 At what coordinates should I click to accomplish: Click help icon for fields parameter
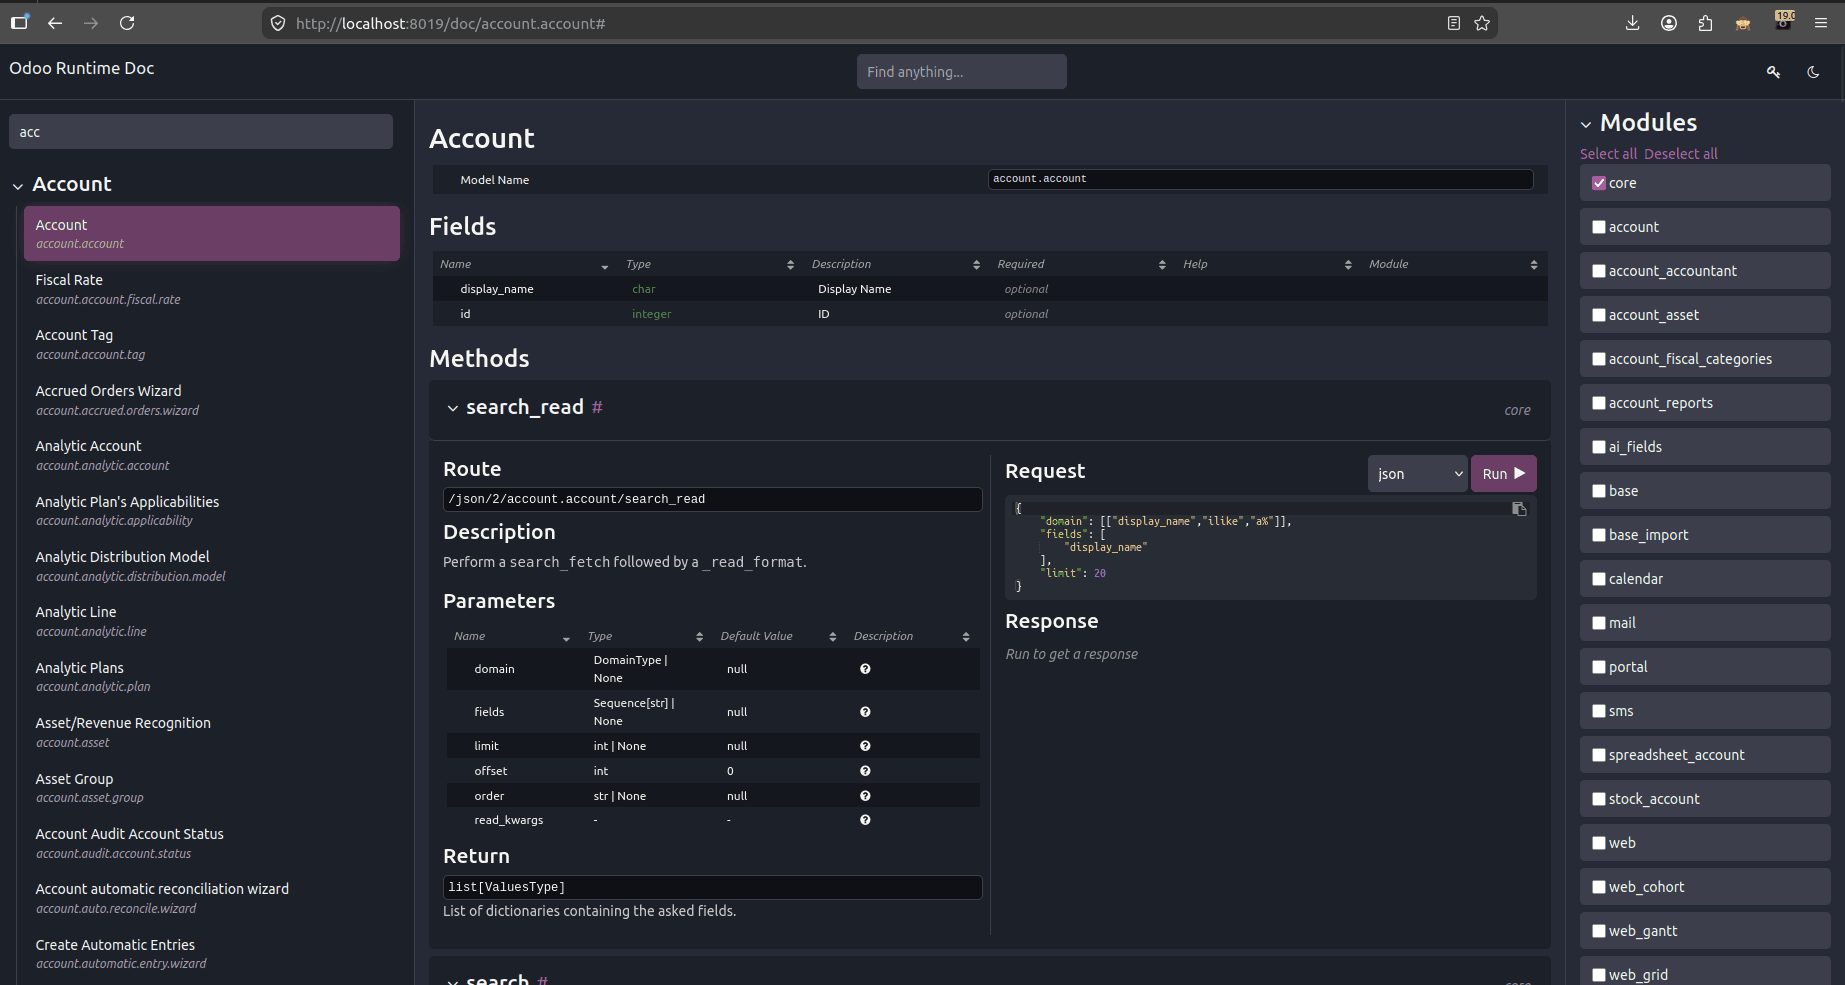865,712
